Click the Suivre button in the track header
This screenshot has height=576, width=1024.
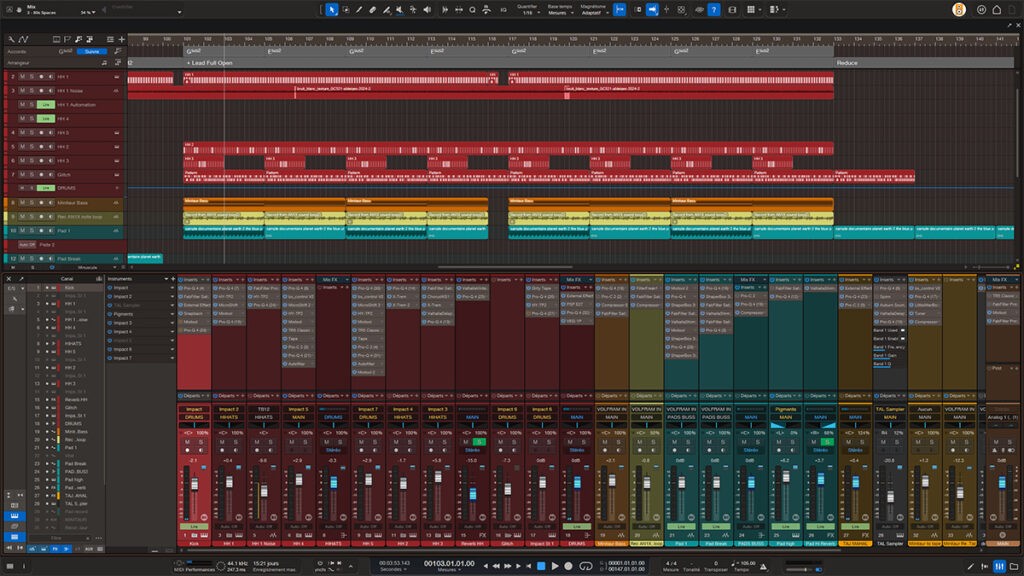coord(91,49)
